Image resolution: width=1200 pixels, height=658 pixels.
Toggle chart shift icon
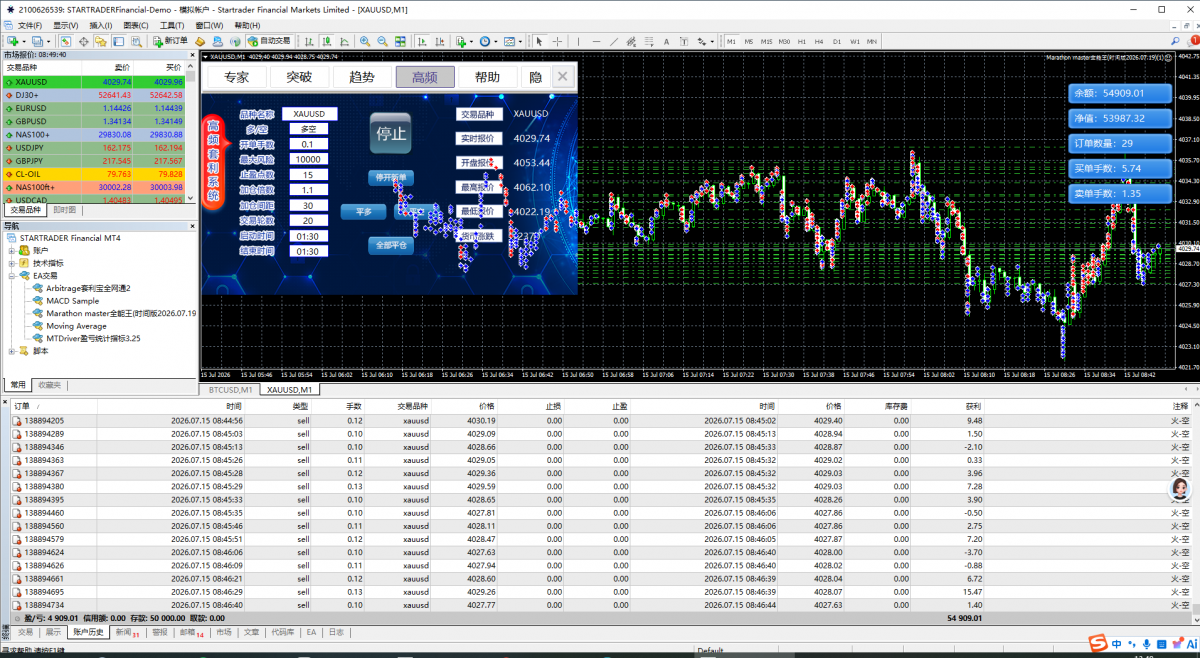pos(440,41)
